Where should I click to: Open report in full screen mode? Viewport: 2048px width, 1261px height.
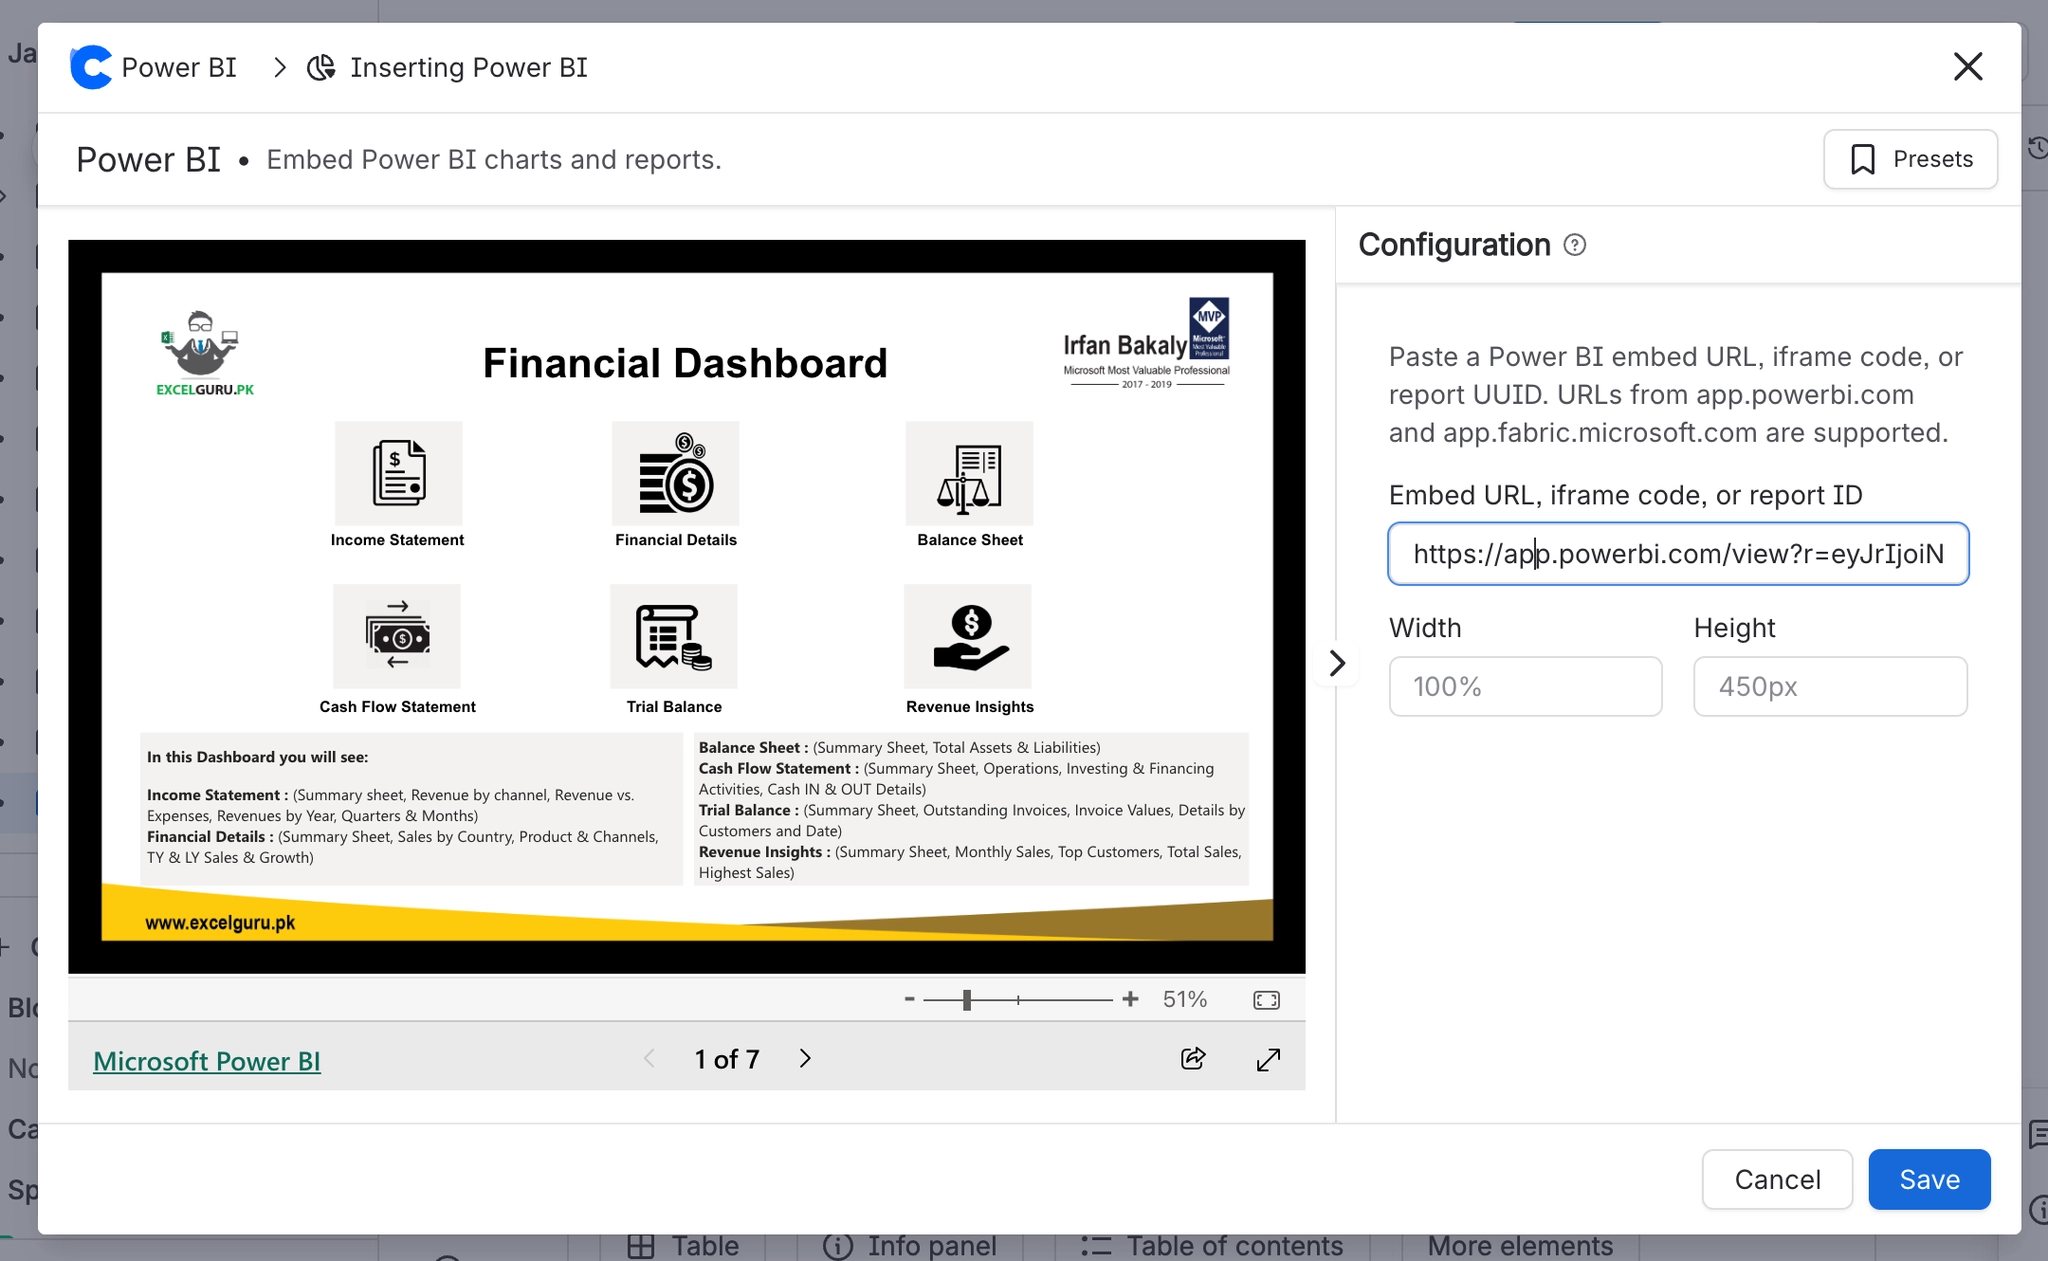click(1268, 1059)
